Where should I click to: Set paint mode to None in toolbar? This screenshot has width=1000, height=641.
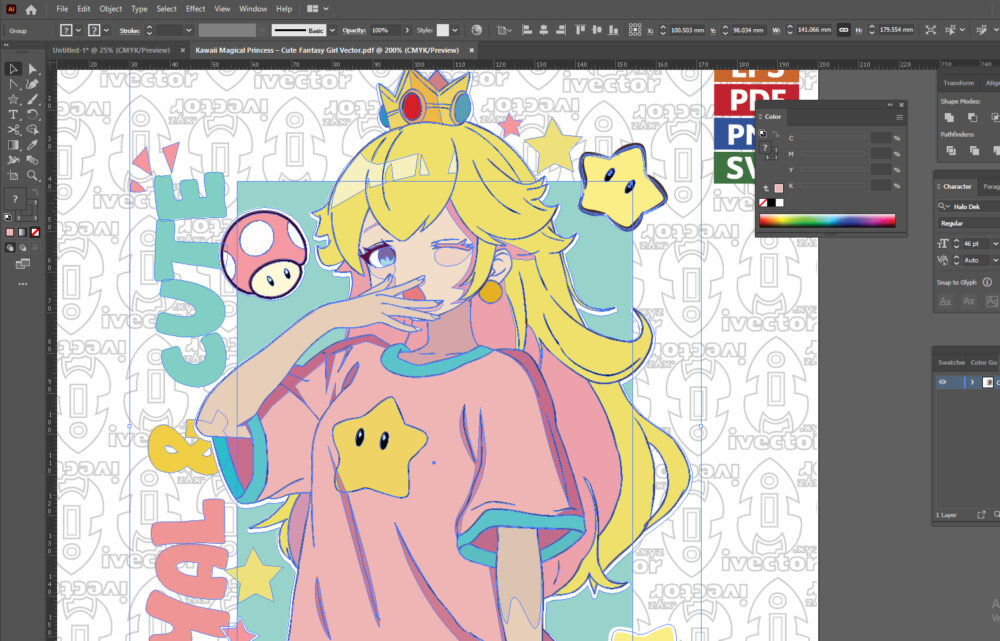pyautogui.click(x=36, y=233)
